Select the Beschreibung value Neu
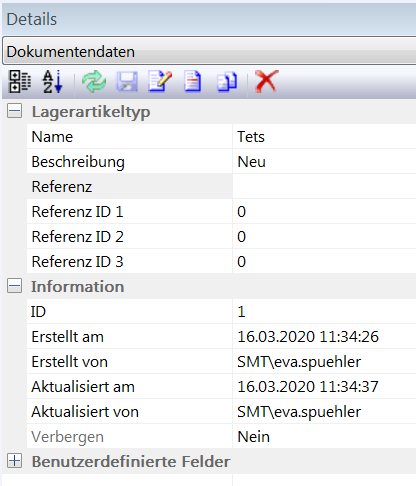 [x=324, y=162]
